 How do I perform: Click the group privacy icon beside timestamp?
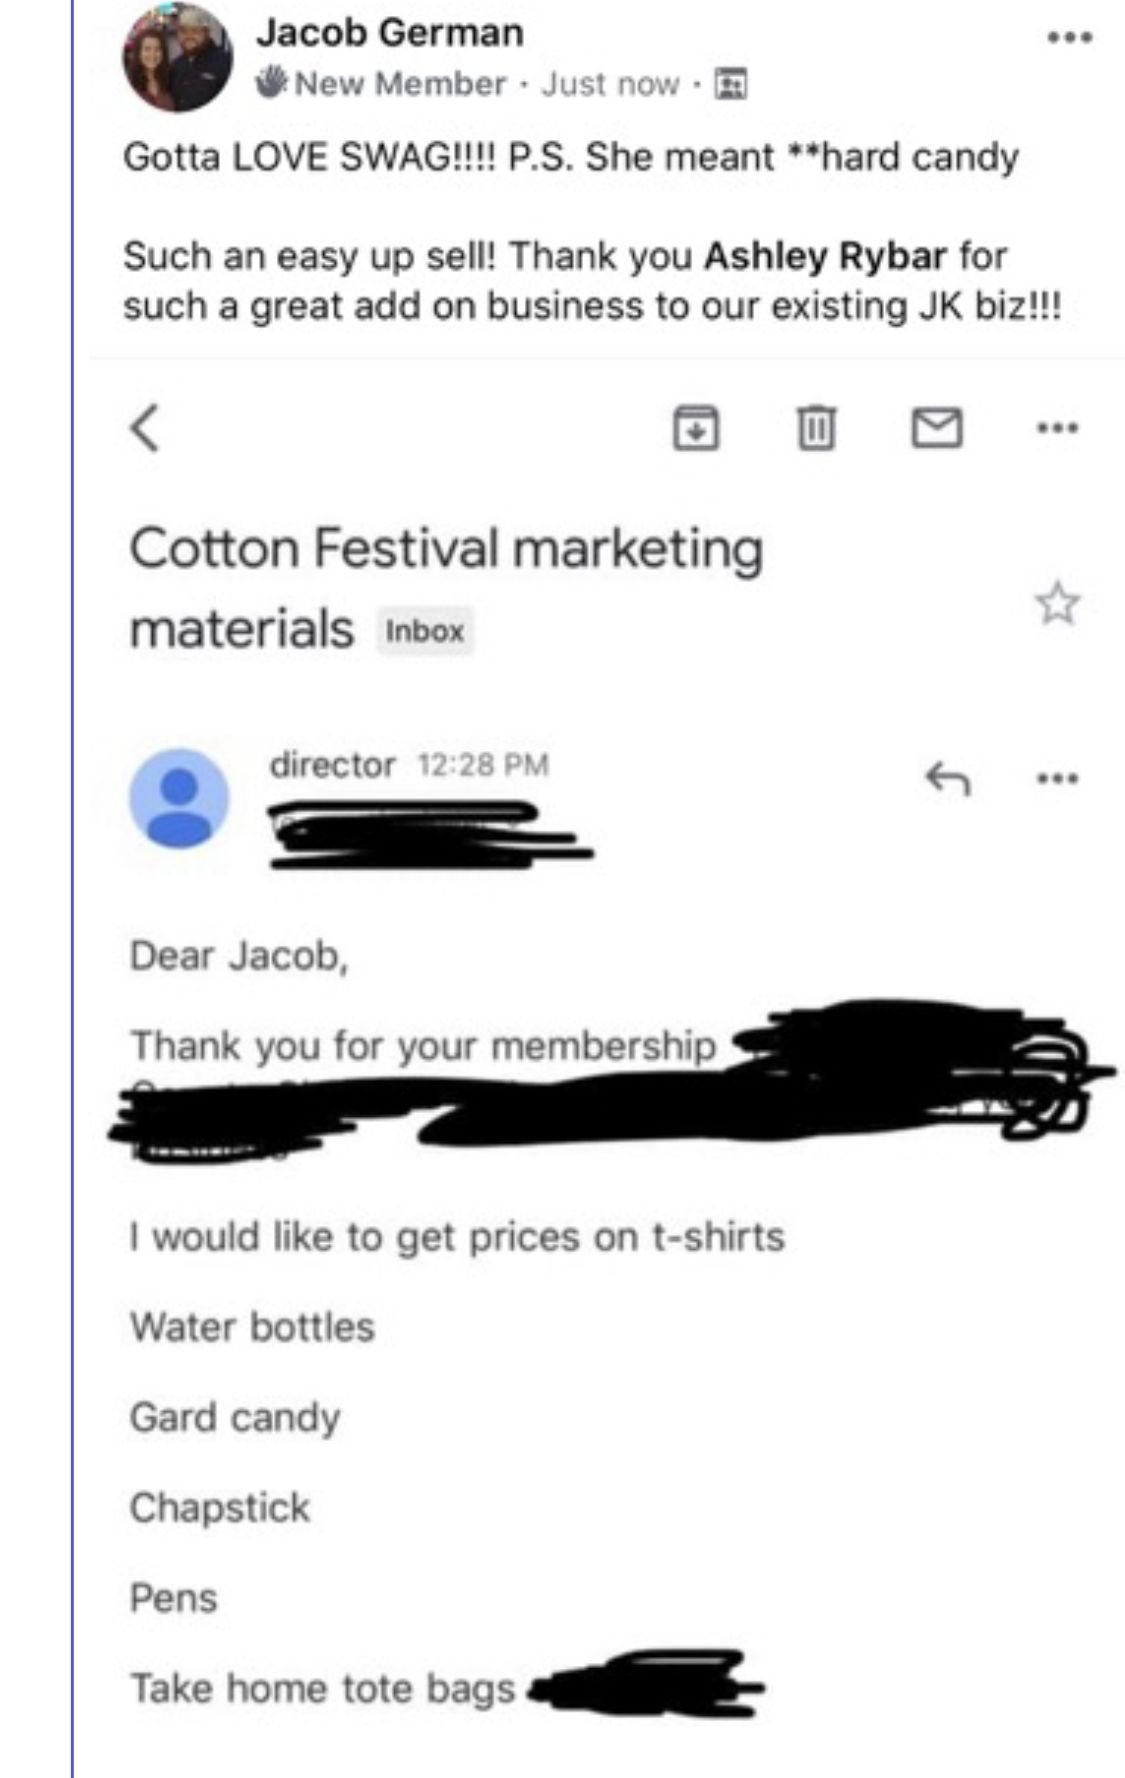[x=731, y=83]
